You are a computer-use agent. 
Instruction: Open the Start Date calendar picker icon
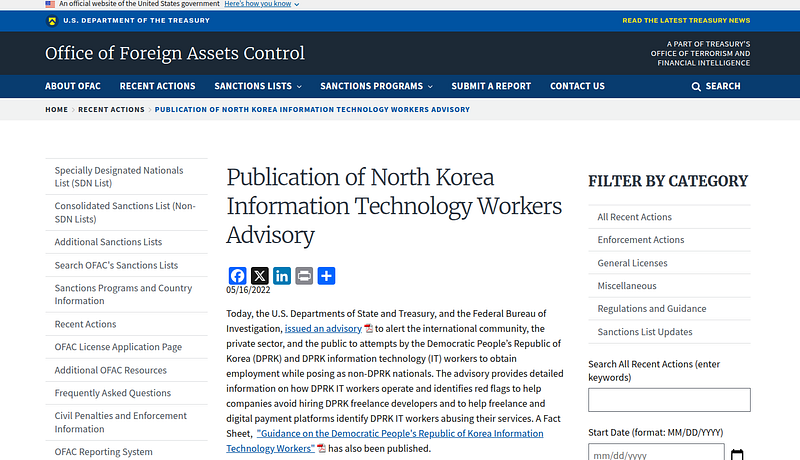737,454
